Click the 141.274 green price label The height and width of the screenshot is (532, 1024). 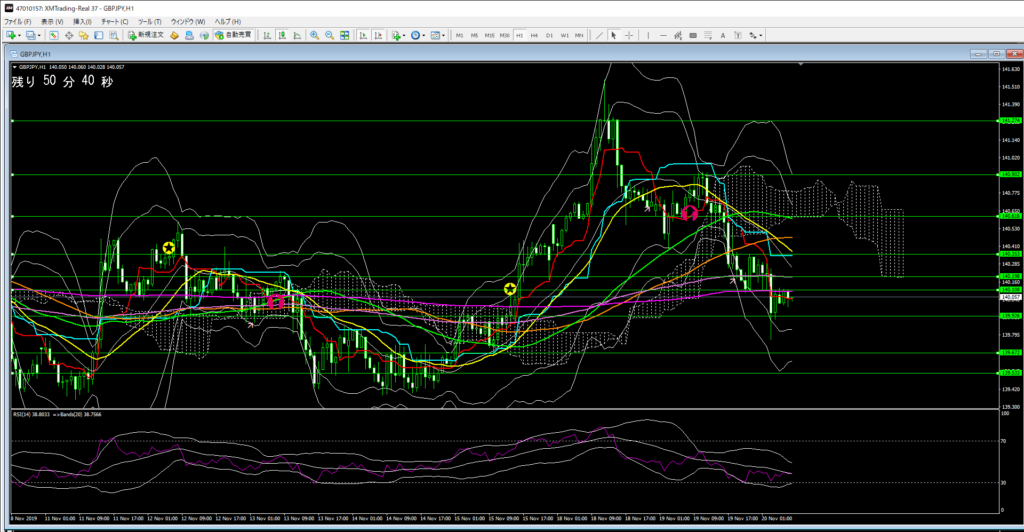[x=1010, y=121]
